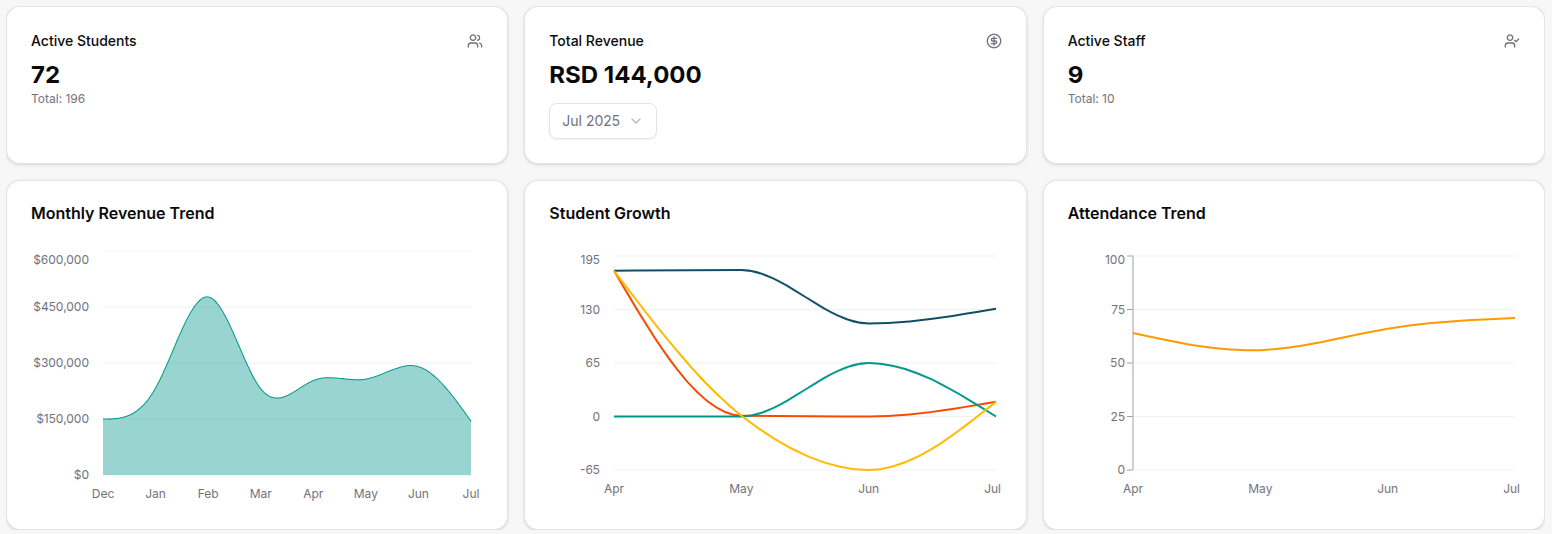Click the Student Growth chart title

[609, 213]
